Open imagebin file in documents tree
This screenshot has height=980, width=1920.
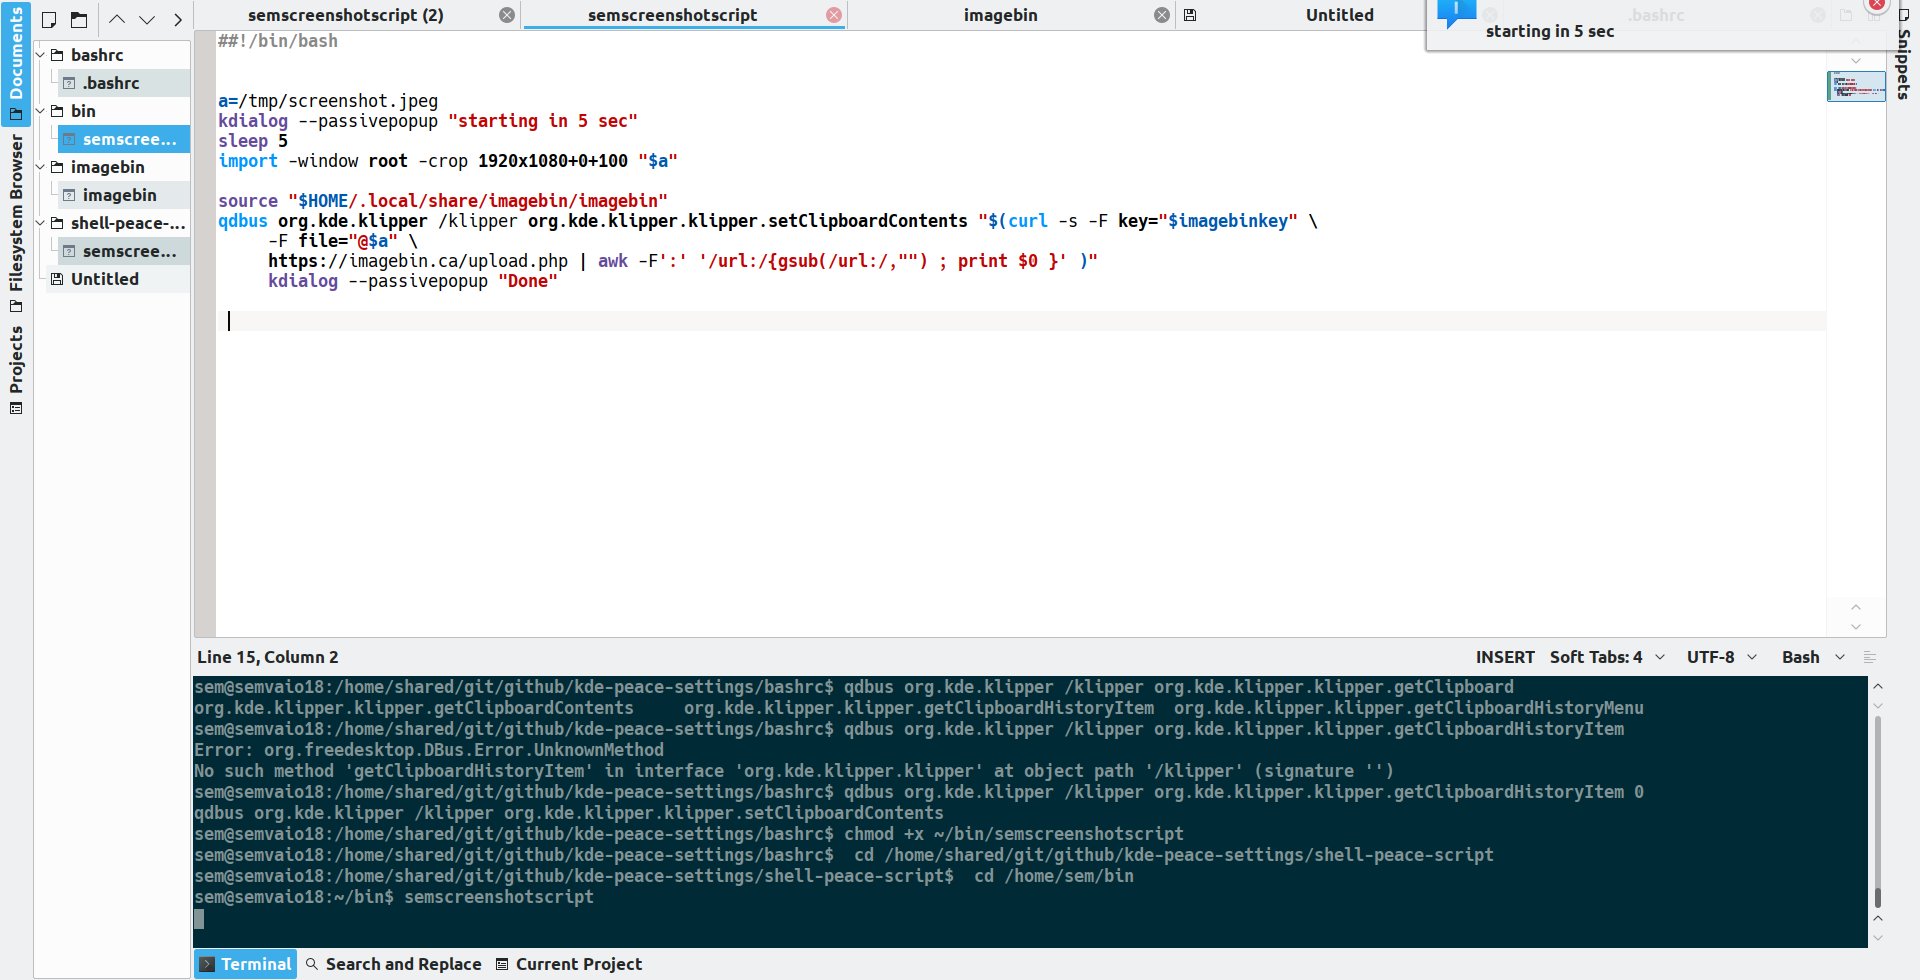pos(123,195)
